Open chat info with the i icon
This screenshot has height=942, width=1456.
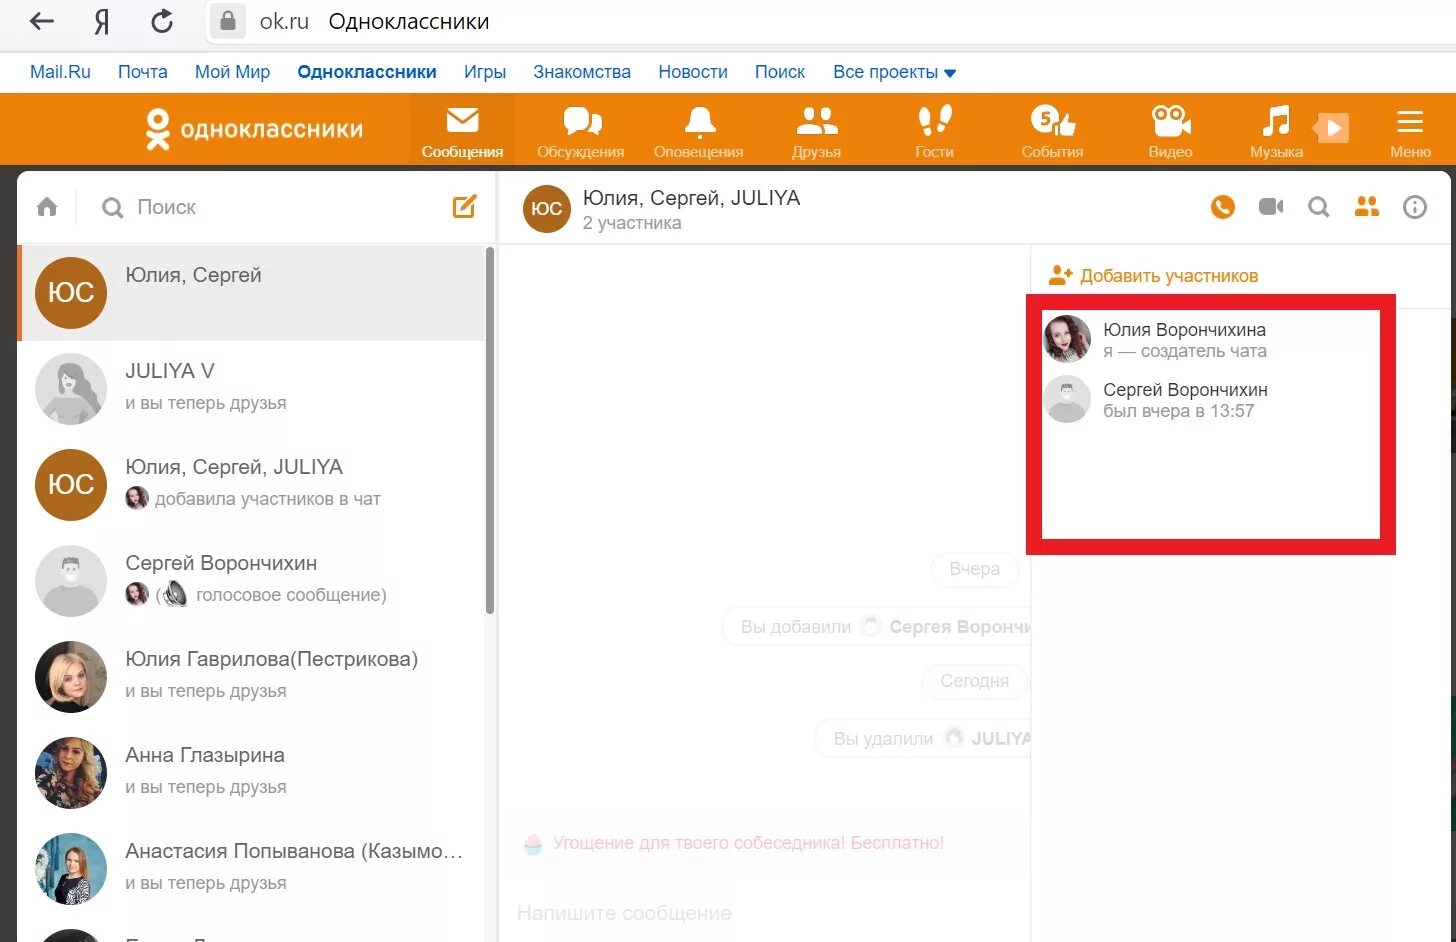1415,207
